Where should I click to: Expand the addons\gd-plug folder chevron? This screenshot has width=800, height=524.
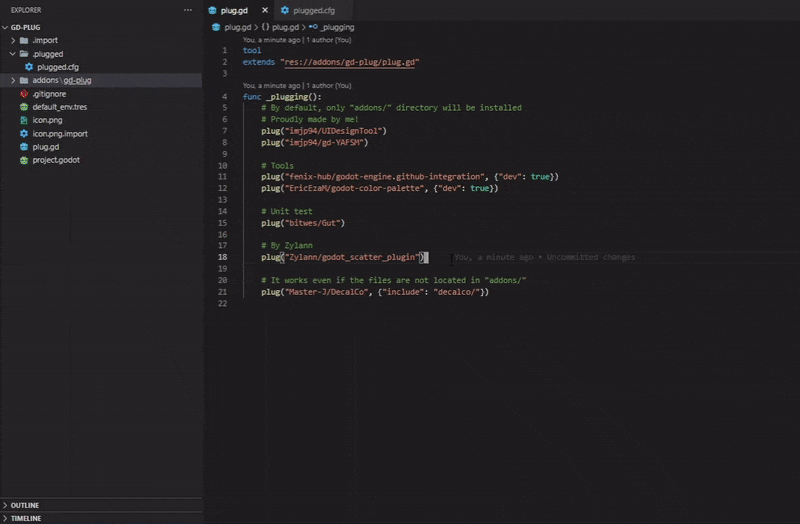pos(13,80)
